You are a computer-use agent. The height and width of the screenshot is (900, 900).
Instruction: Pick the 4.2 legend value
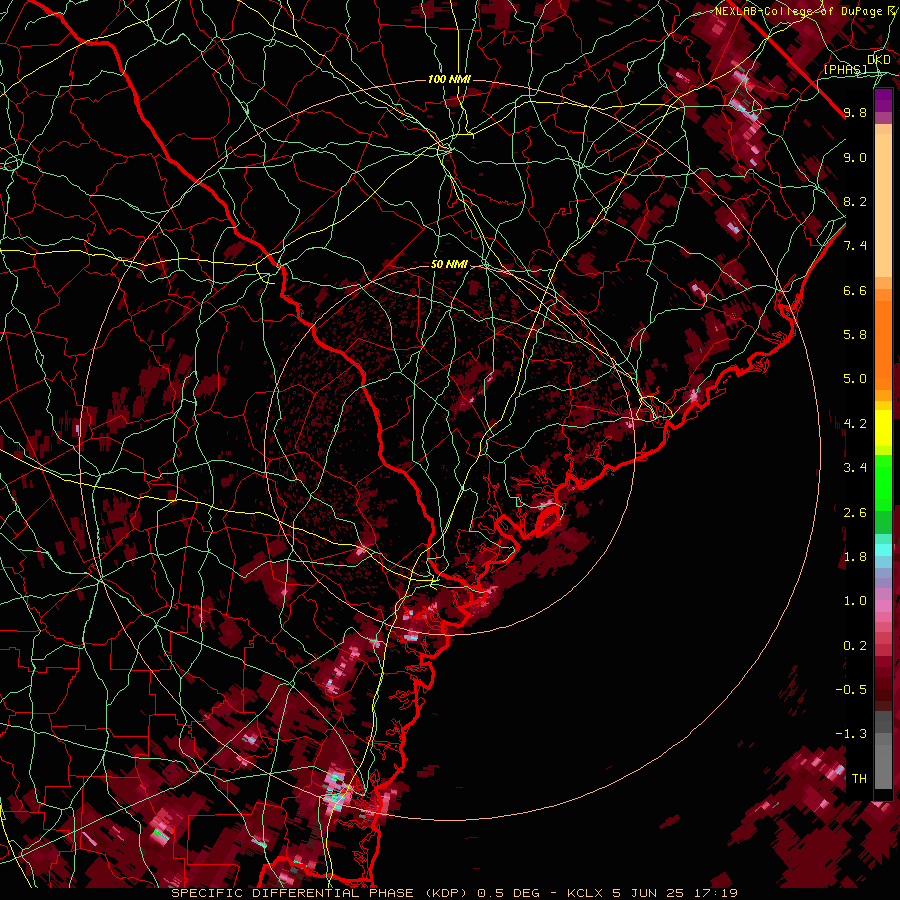tap(855, 424)
